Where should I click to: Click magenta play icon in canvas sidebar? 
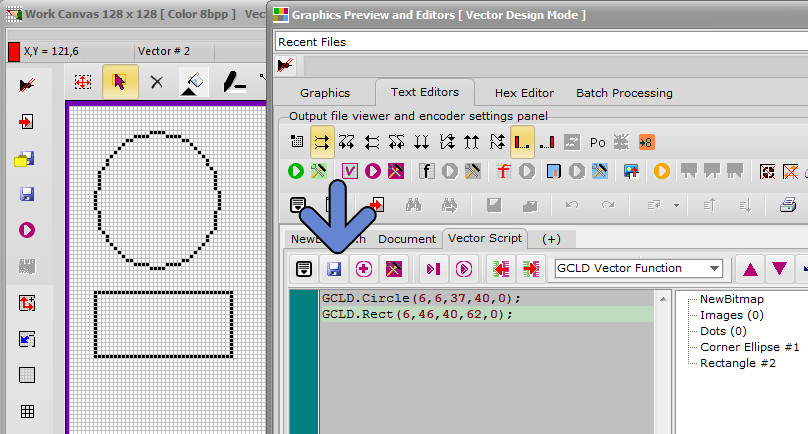coord(27,230)
